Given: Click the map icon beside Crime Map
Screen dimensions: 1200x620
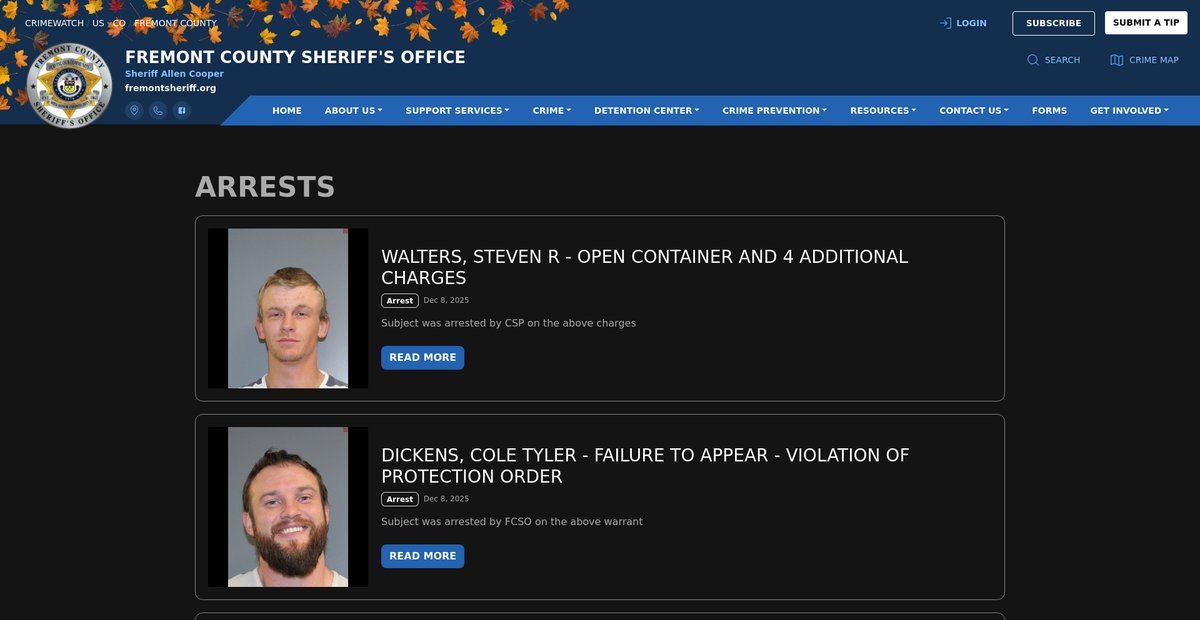Looking at the screenshot, I should (1117, 60).
